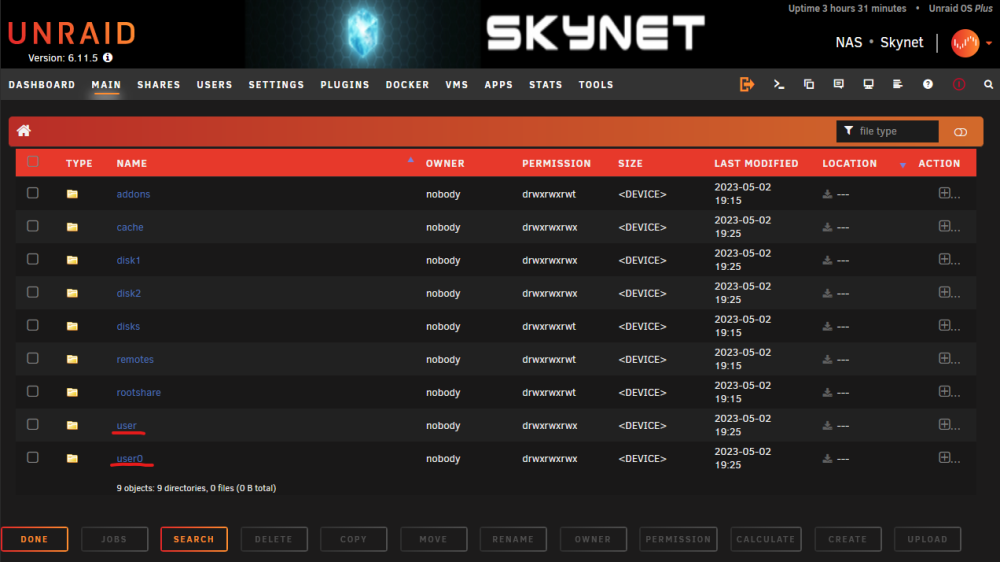Open the Tools menu
The image size is (1000, 562).
[596, 85]
